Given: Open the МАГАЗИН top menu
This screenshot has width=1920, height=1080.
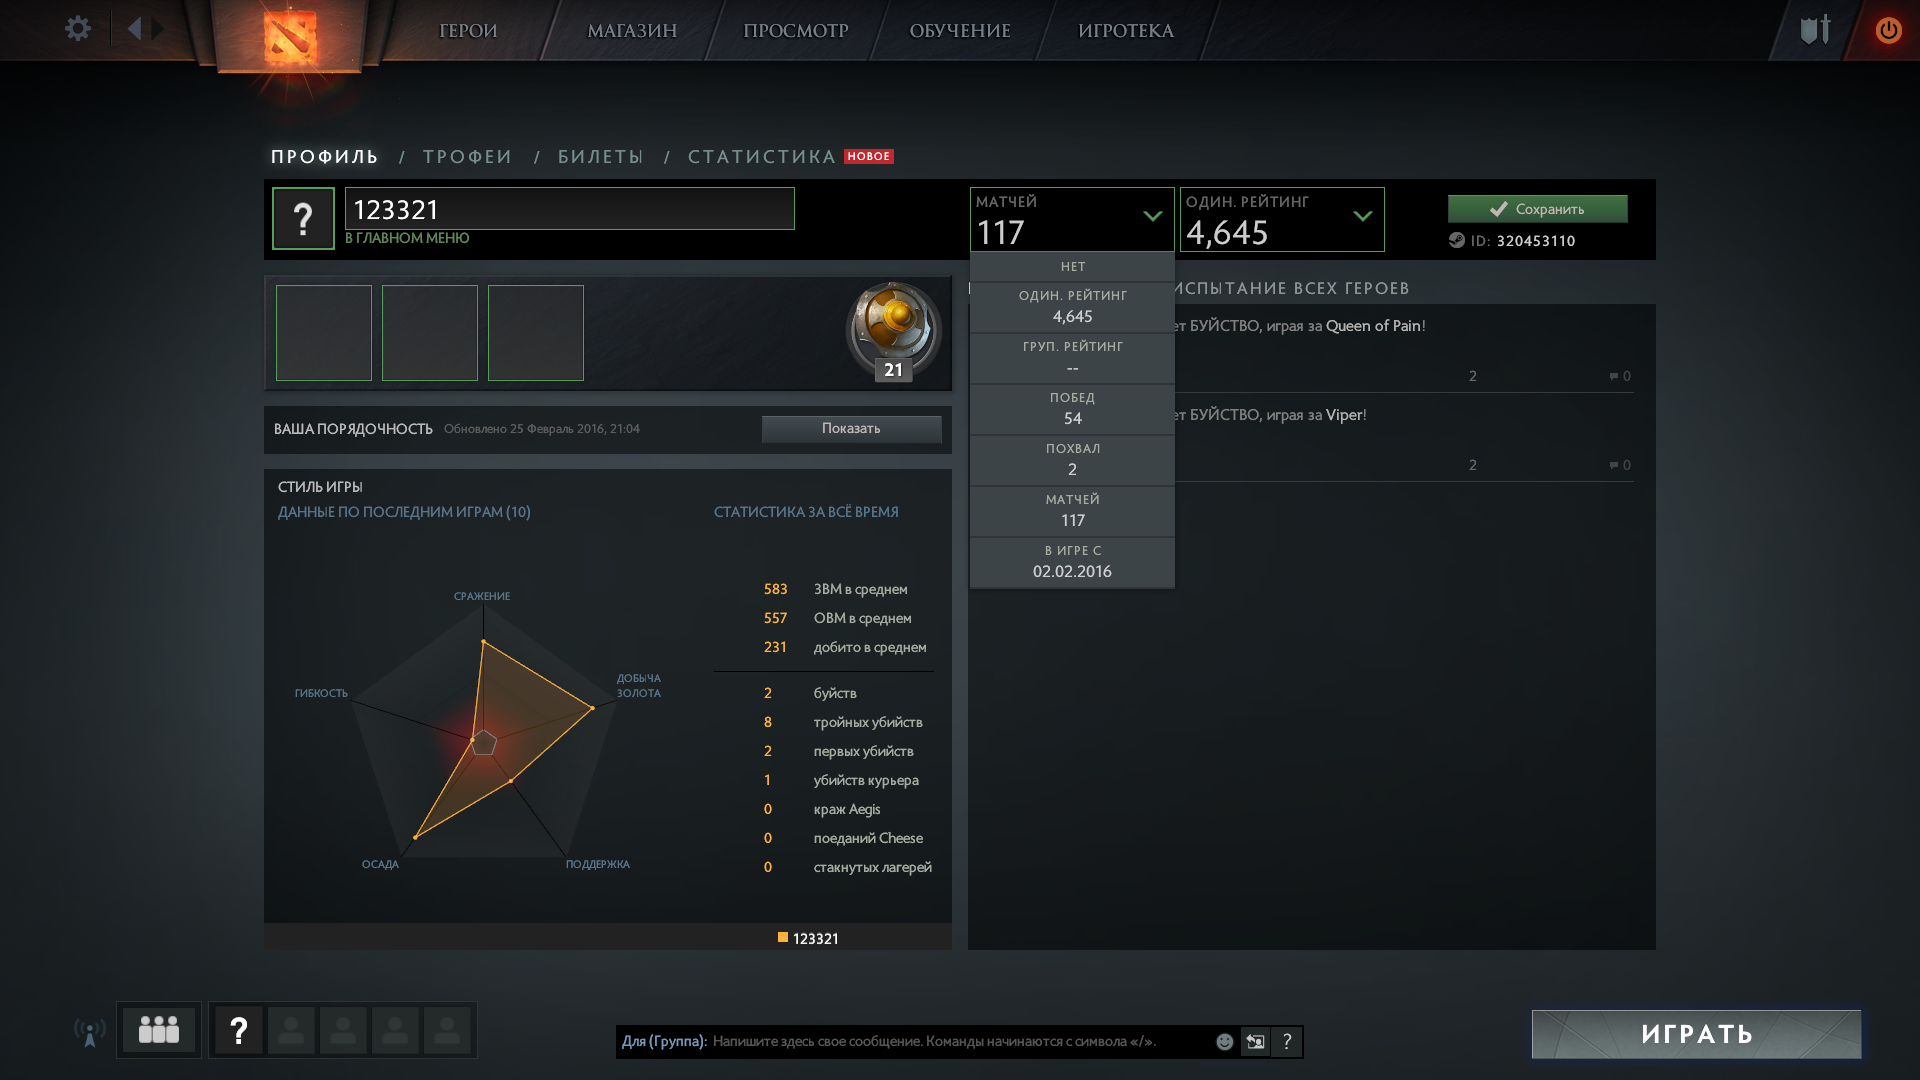Looking at the screenshot, I should pyautogui.click(x=632, y=31).
